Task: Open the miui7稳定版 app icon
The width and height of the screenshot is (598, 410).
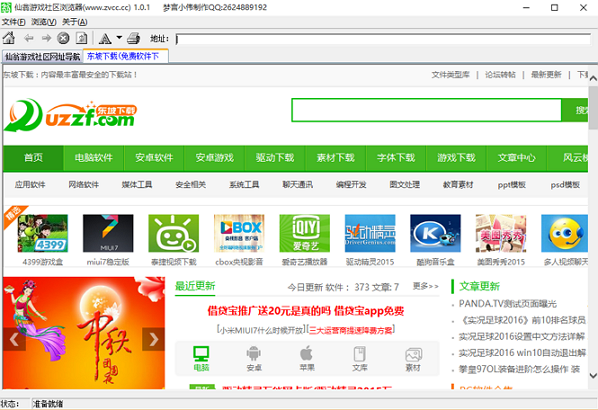Action: click(108, 233)
